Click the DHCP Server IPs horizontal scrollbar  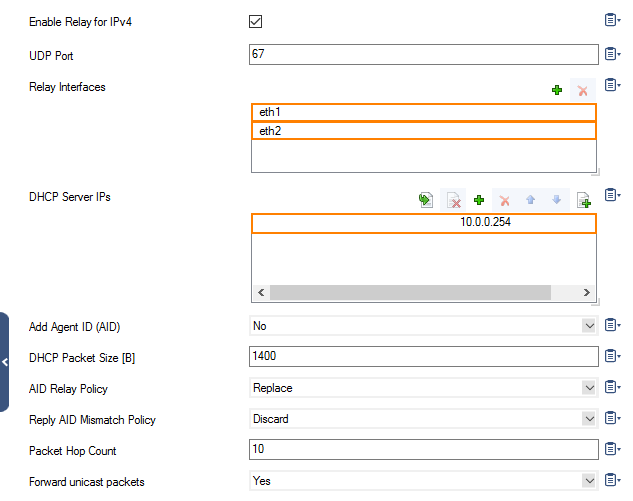tap(410, 292)
